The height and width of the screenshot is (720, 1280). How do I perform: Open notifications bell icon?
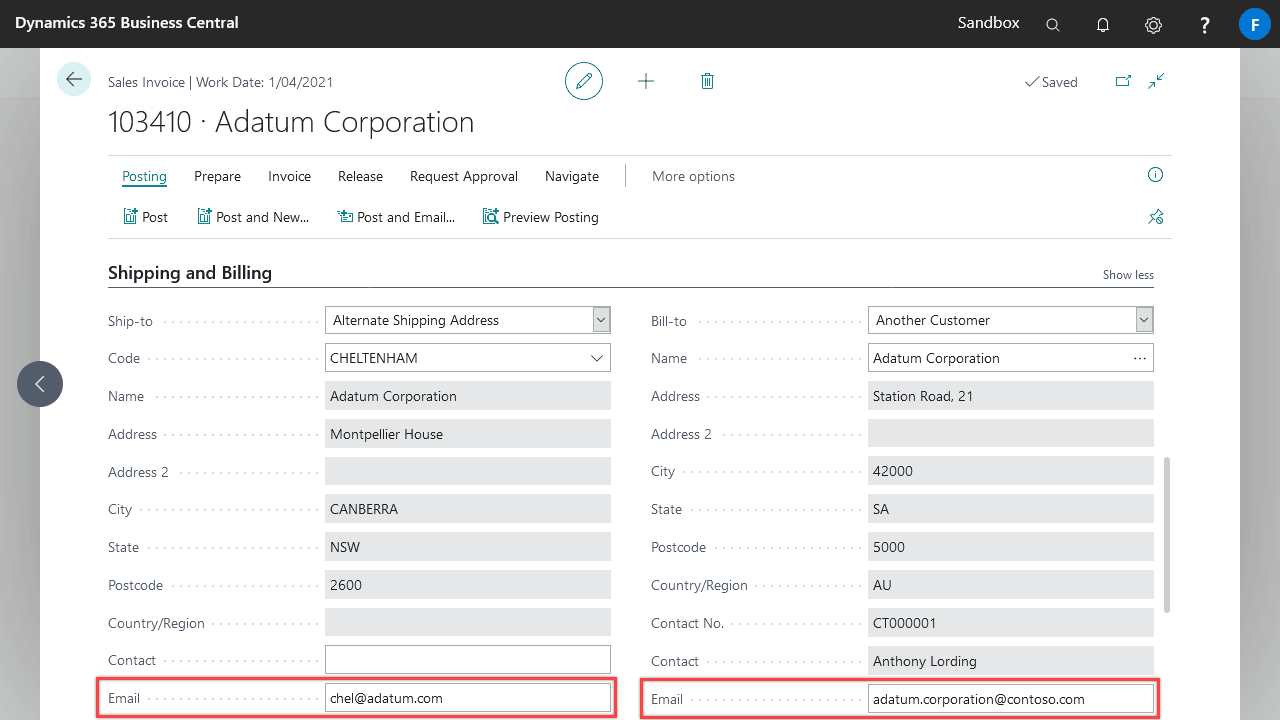pos(1103,25)
